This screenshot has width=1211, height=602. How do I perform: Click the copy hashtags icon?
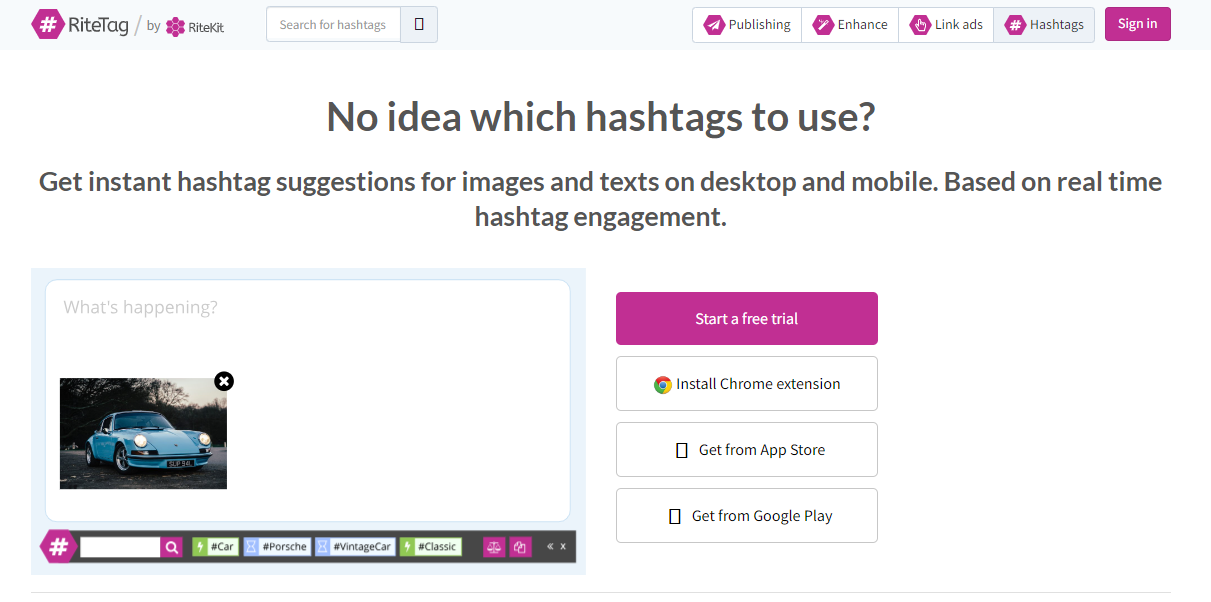520,547
